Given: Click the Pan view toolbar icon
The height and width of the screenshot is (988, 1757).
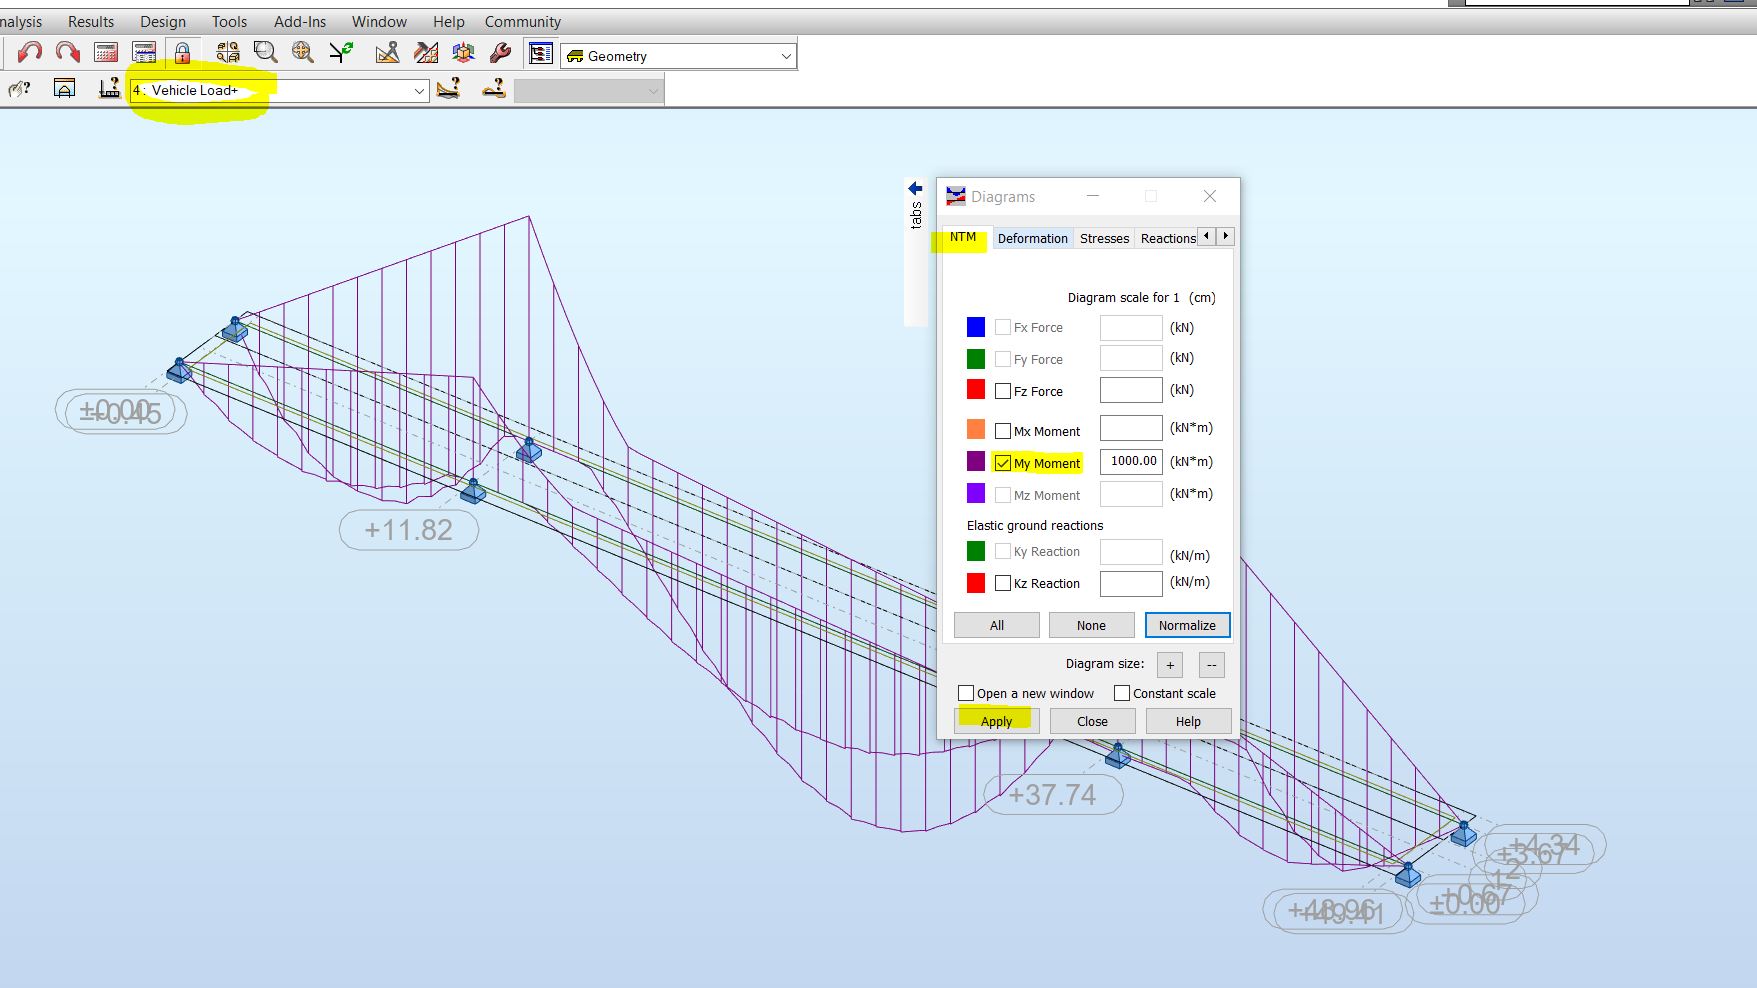Looking at the screenshot, I should (x=301, y=52).
